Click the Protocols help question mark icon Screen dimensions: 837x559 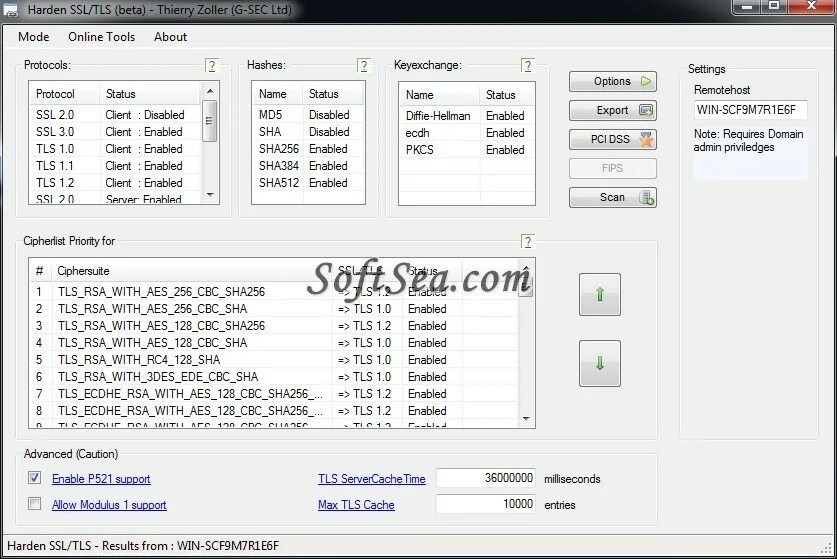coord(212,66)
